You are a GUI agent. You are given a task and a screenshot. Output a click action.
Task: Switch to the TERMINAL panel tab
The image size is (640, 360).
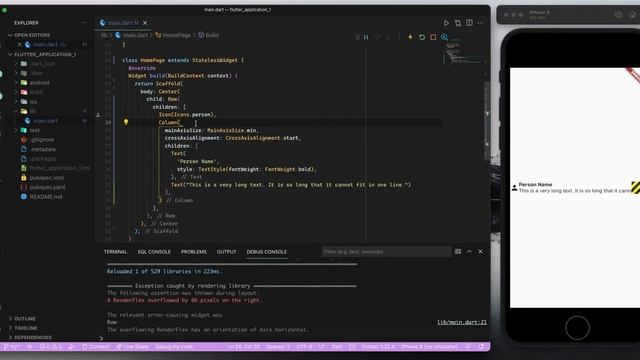[x=116, y=252]
